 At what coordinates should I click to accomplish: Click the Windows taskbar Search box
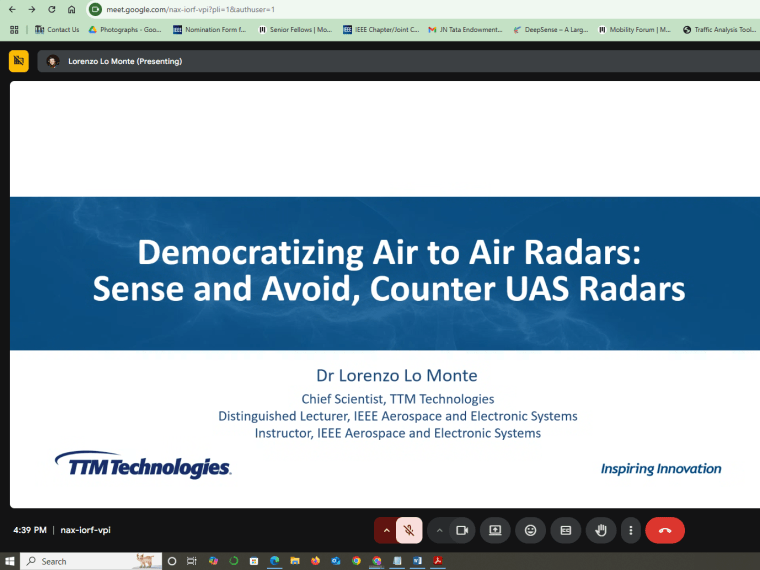point(91,561)
